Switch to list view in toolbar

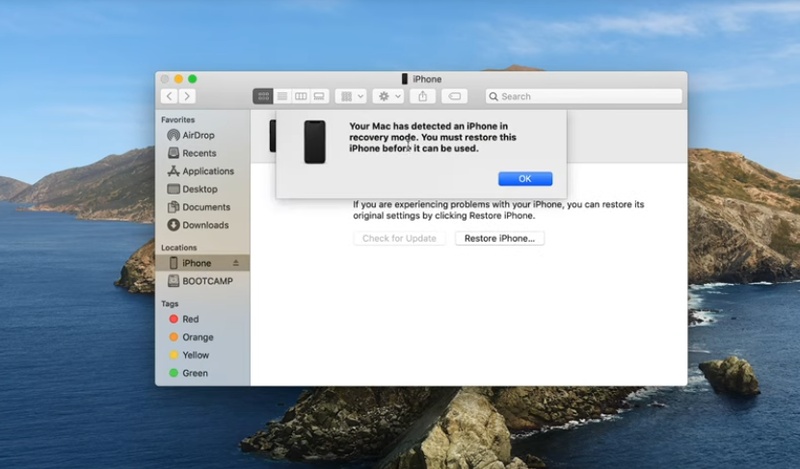(x=282, y=96)
